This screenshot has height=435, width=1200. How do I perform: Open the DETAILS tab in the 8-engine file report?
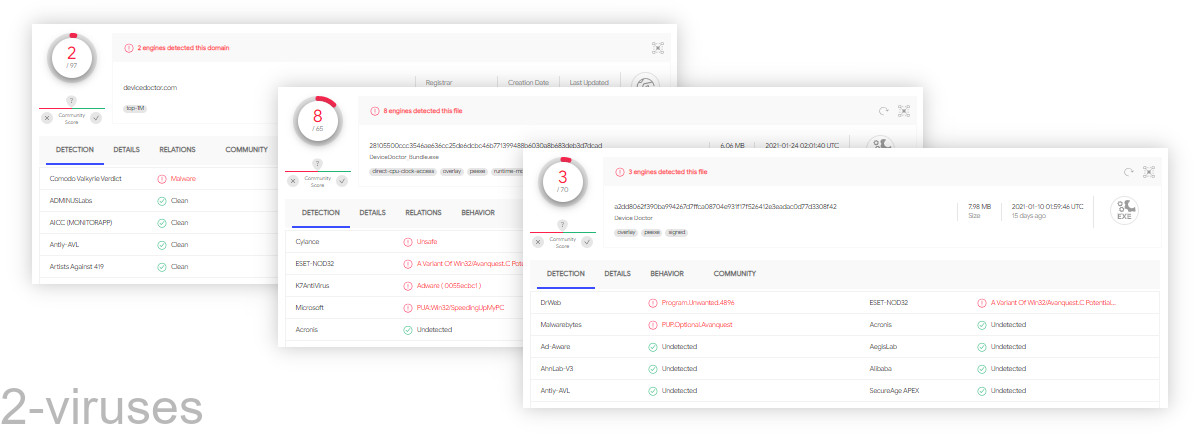click(x=373, y=213)
